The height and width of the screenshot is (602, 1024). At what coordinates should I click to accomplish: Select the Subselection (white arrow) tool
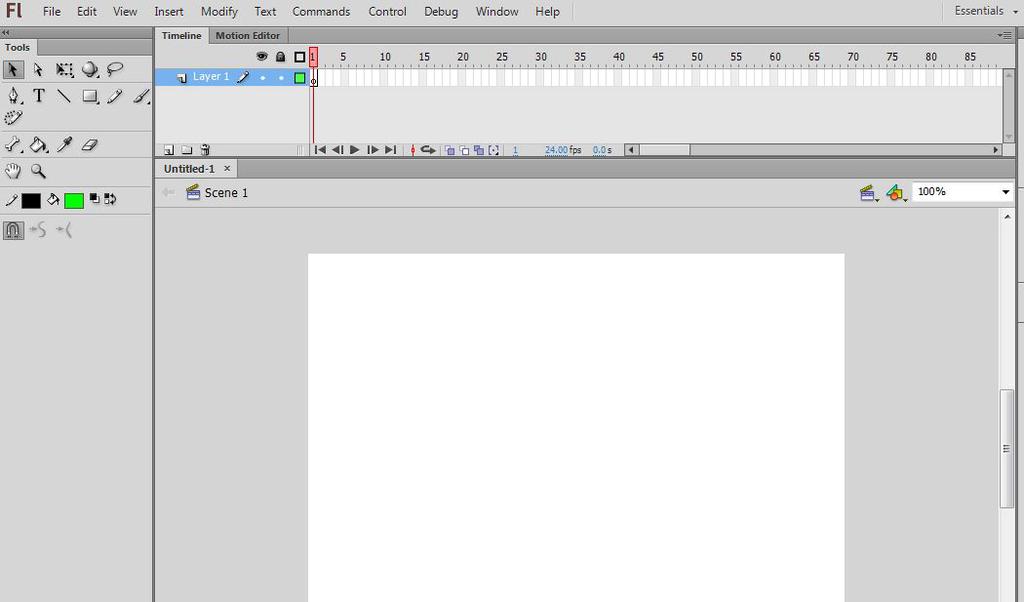coord(38,69)
